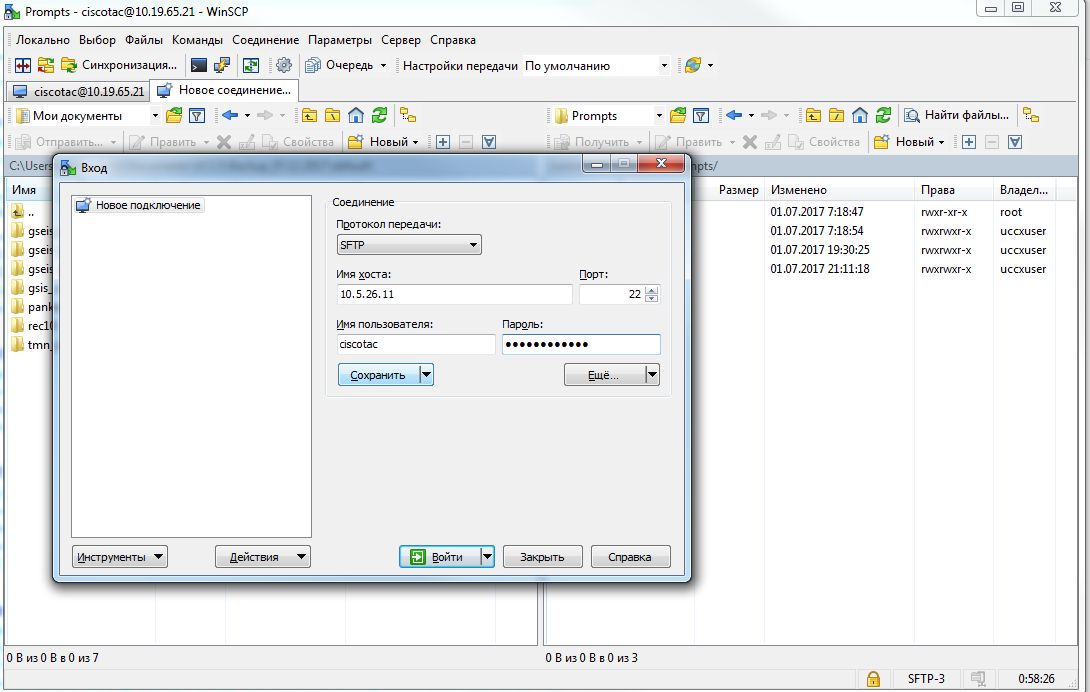1090x692 pixels.
Task: Click the Закрыть button
Action: click(x=542, y=556)
